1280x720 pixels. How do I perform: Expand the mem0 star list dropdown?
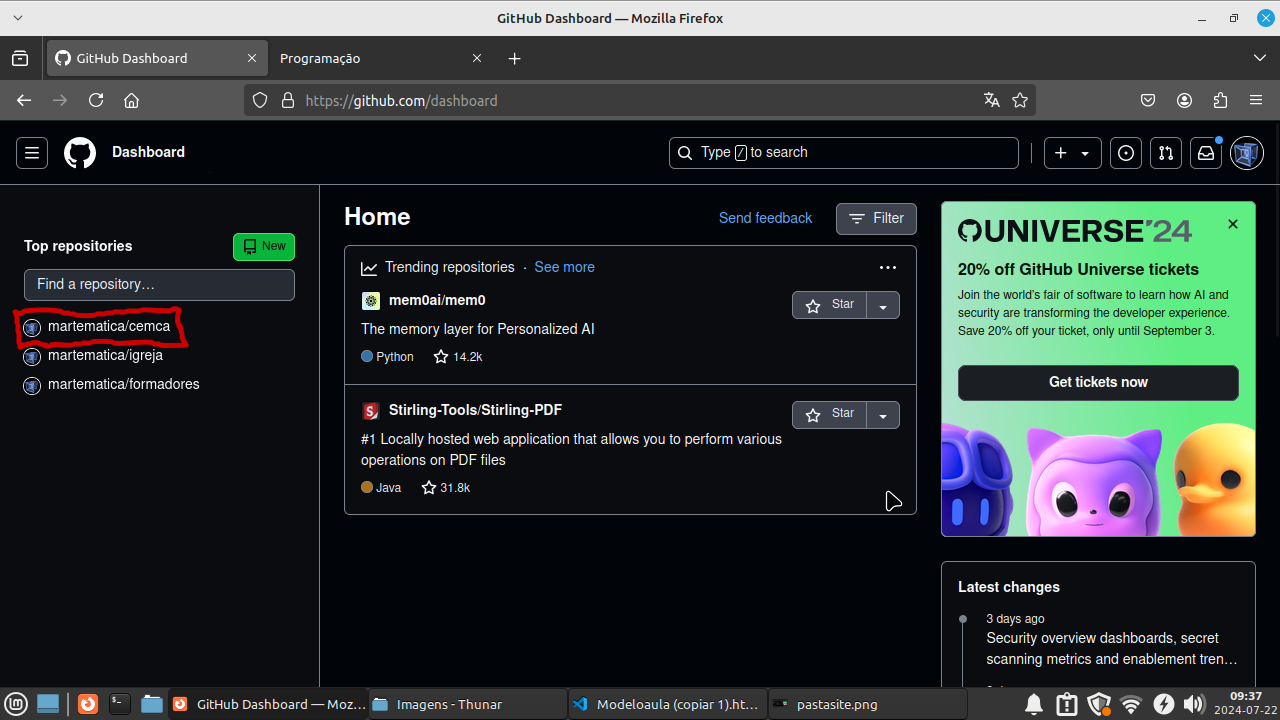pyautogui.click(x=883, y=305)
